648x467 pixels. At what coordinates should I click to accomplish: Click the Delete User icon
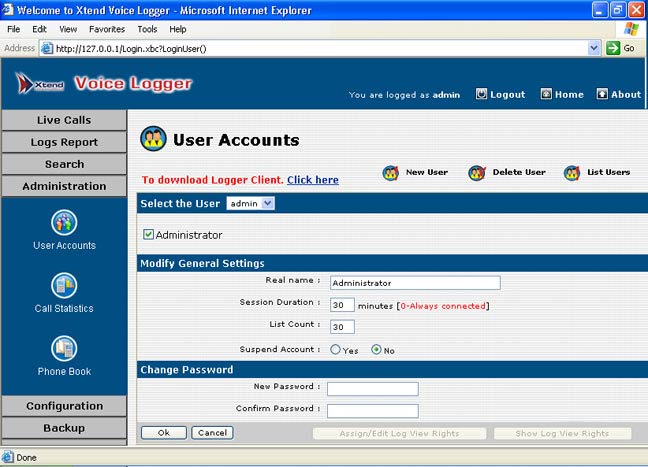pos(477,173)
